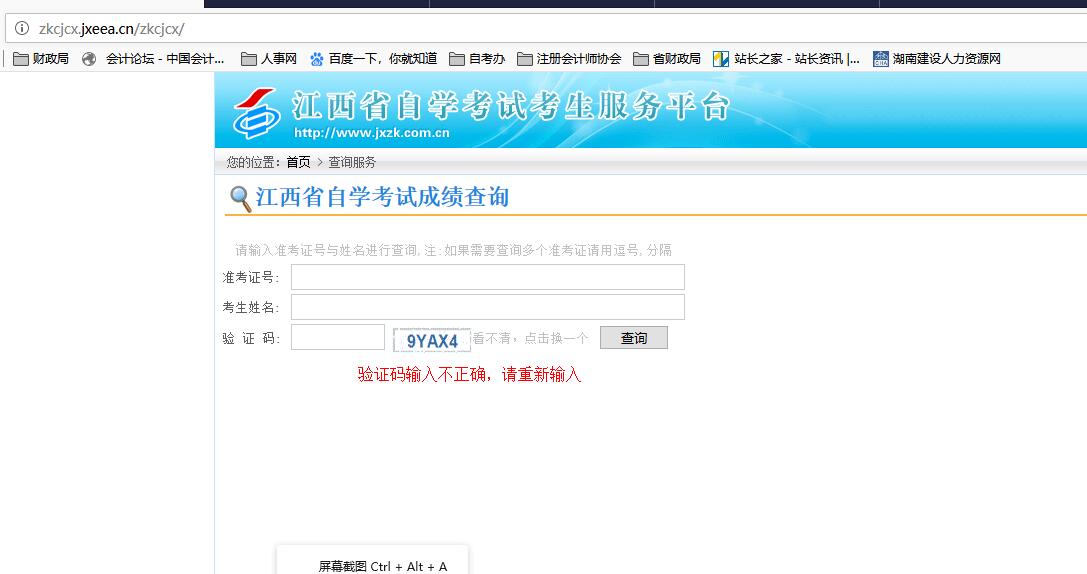Click the 江西省自学考试考生服务平台 banner title
The width and height of the screenshot is (1087, 574).
click(511, 106)
